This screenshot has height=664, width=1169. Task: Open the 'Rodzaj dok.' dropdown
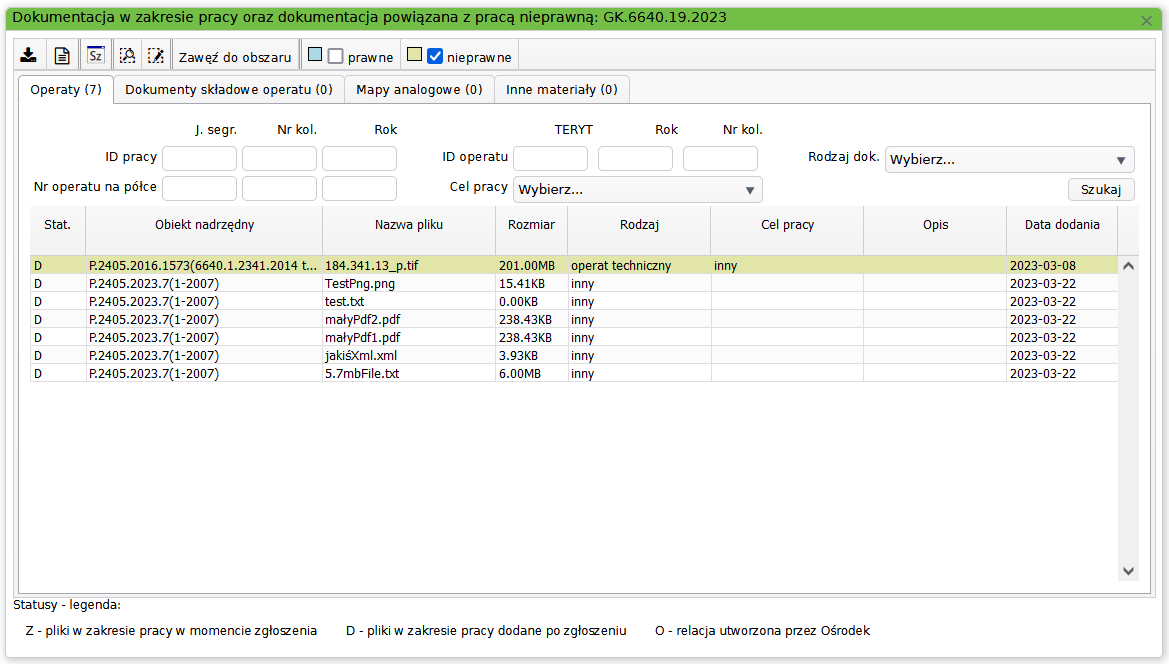(1009, 160)
